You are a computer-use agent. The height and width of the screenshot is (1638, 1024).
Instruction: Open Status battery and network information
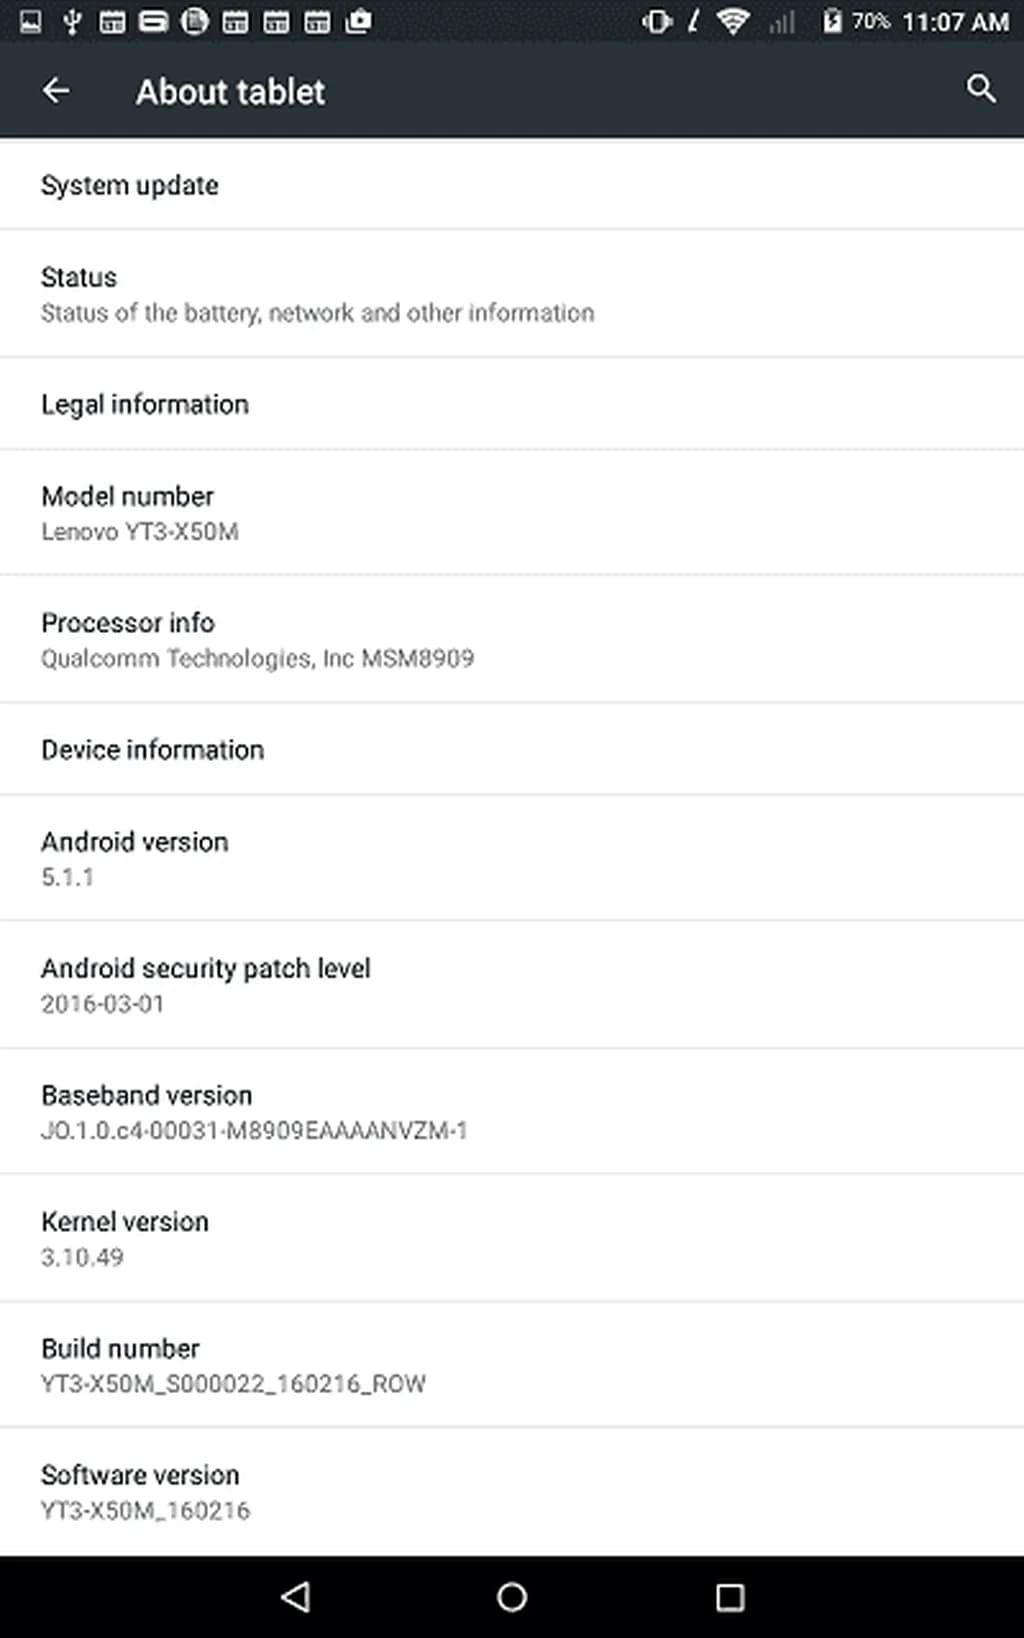(x=512, y=294)
